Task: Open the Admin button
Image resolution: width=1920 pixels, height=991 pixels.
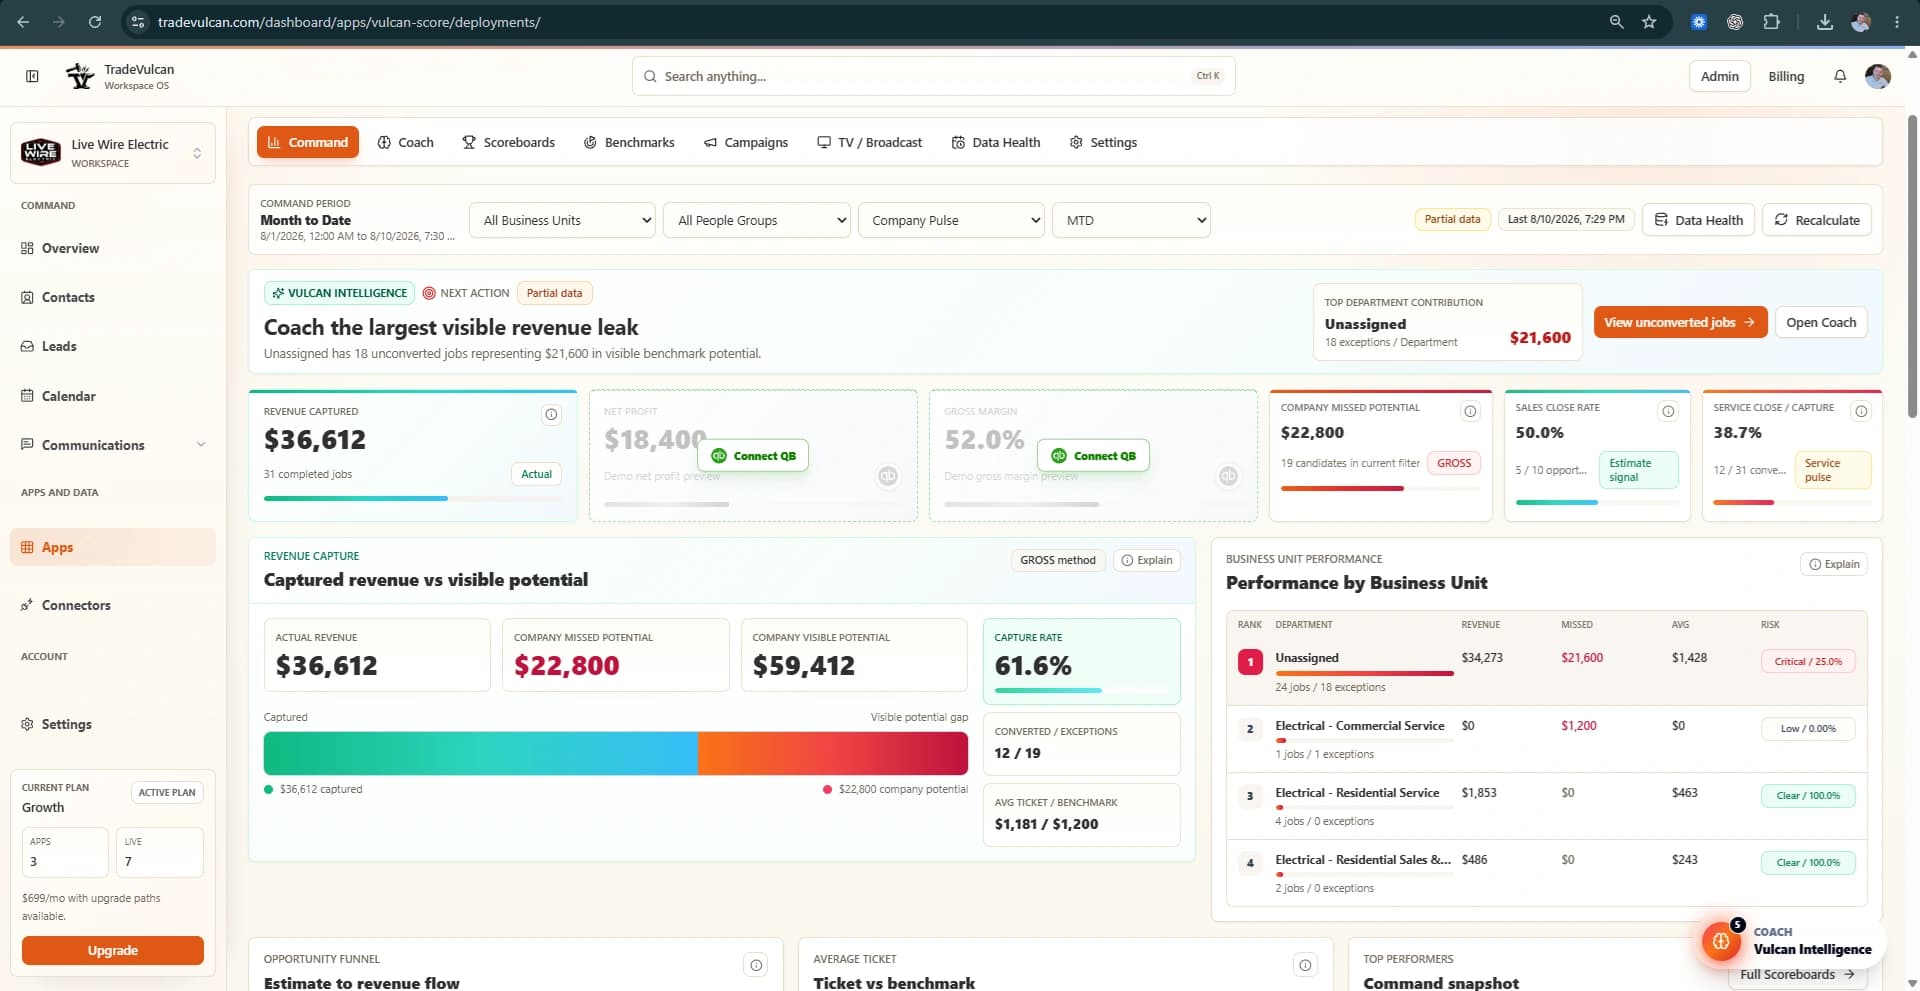Action: coord(1719,76)
